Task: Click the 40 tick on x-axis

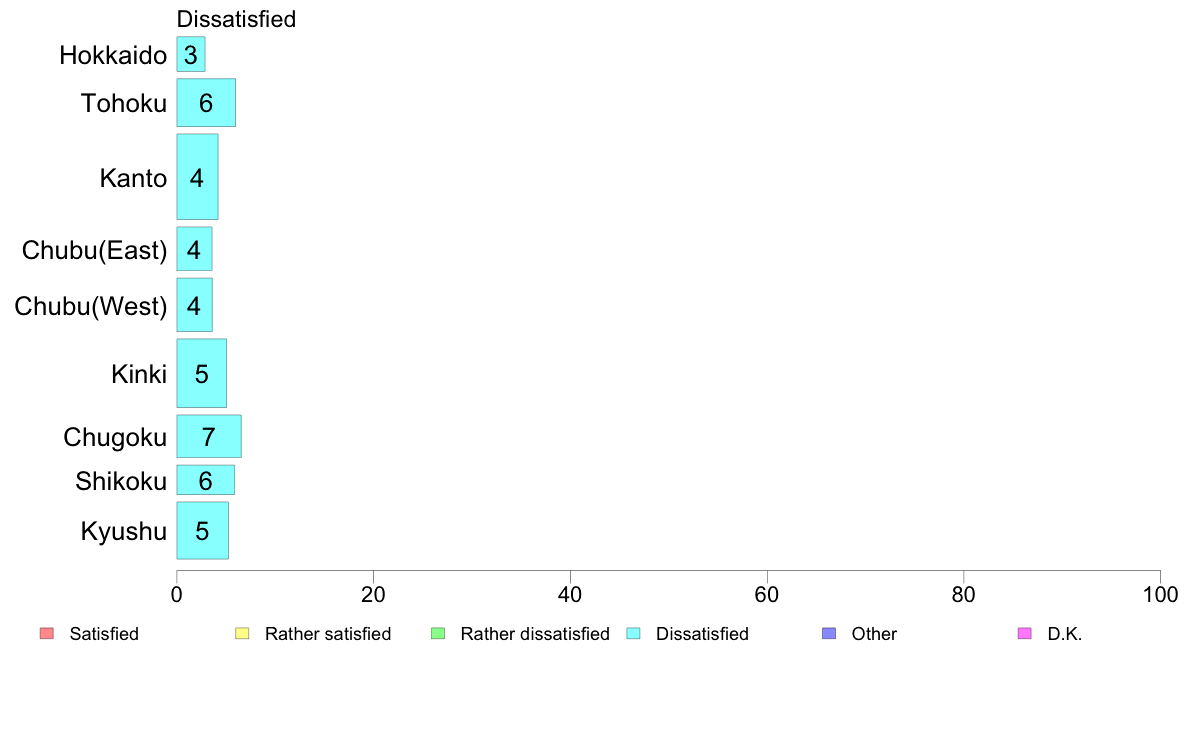Action: (570, 595)
